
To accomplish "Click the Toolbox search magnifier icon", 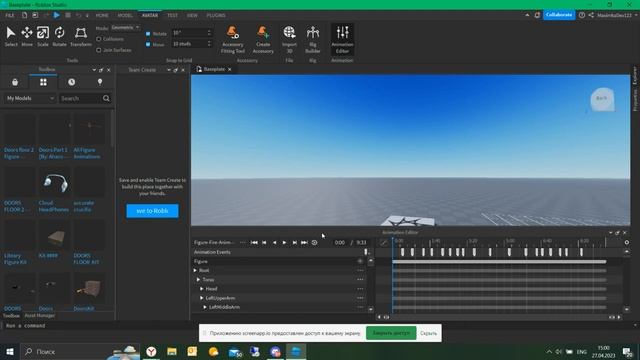I will click(106, 98).
